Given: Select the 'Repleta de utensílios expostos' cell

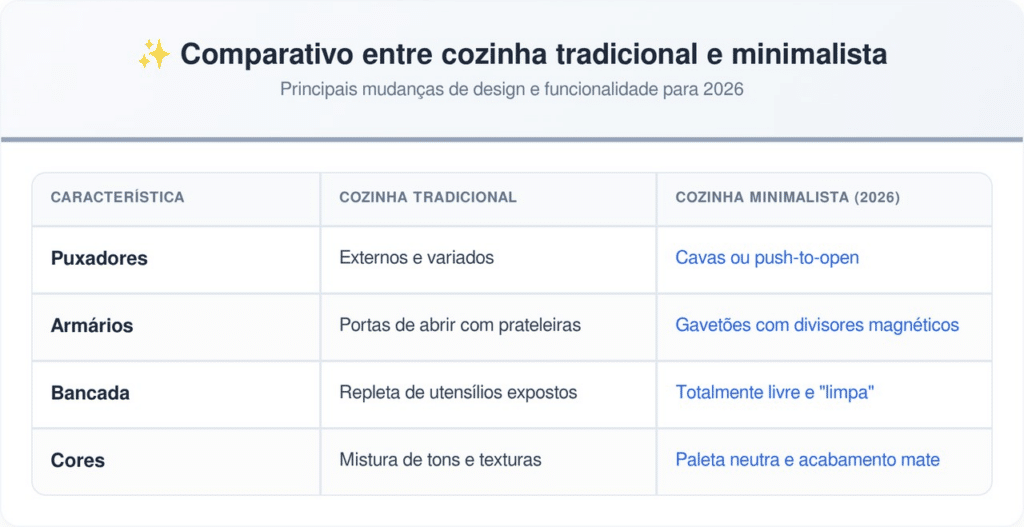Looking at the screenshot, I should click(x=458, y=393).
